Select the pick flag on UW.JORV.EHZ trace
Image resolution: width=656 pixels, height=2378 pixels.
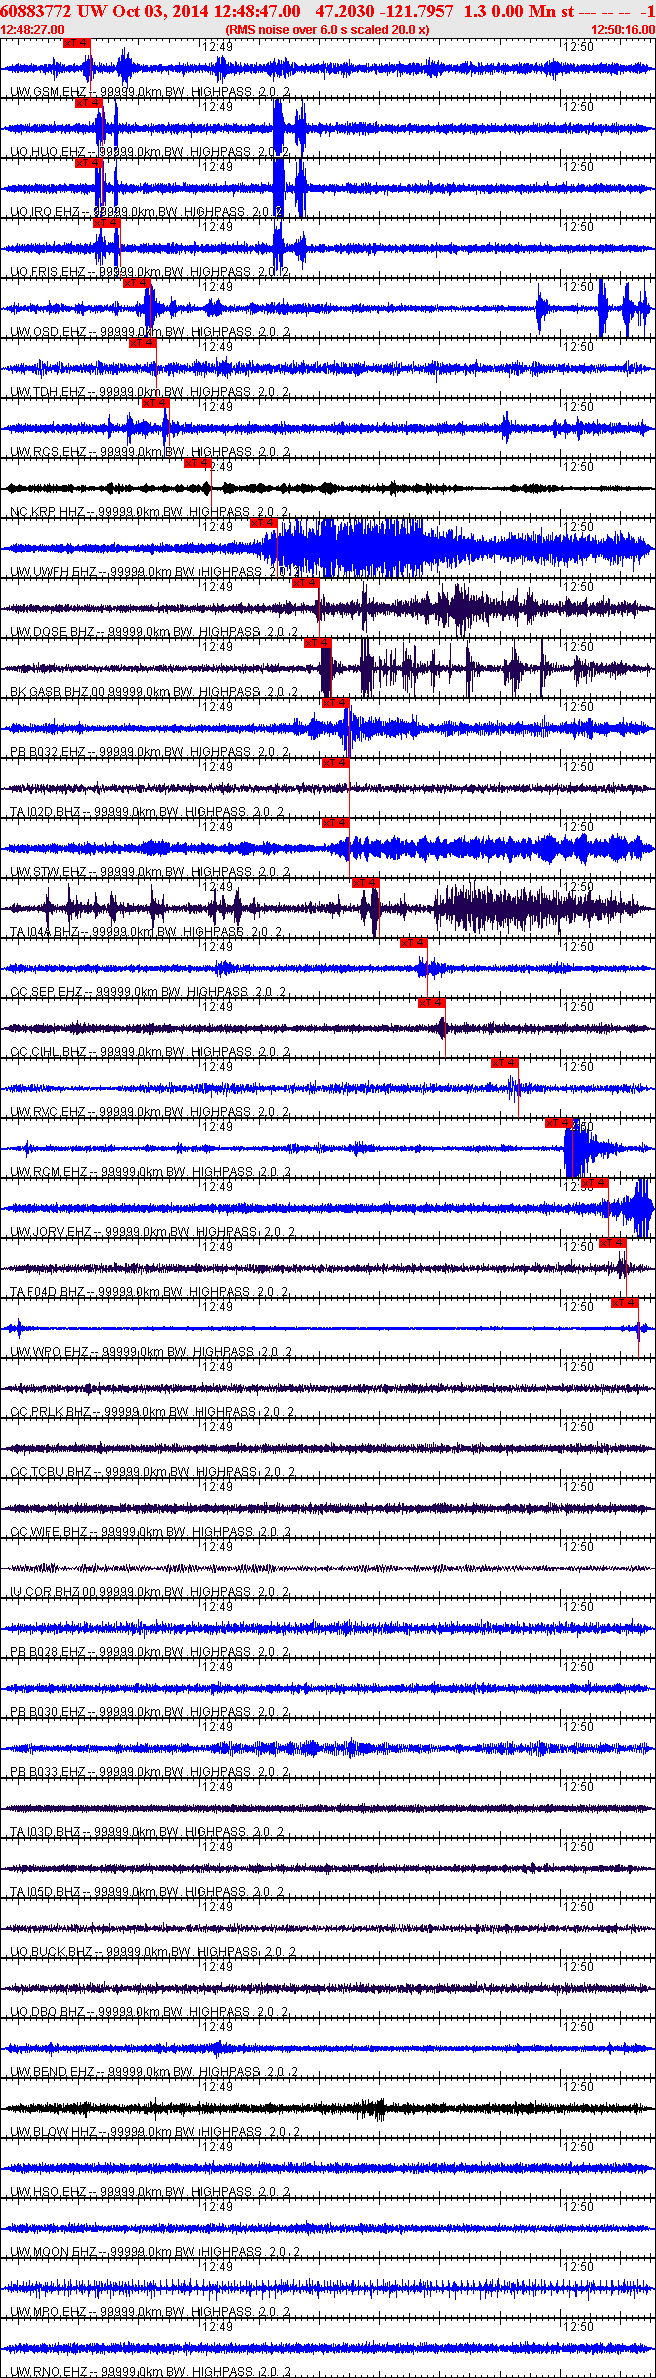(x=595, y=1183)
